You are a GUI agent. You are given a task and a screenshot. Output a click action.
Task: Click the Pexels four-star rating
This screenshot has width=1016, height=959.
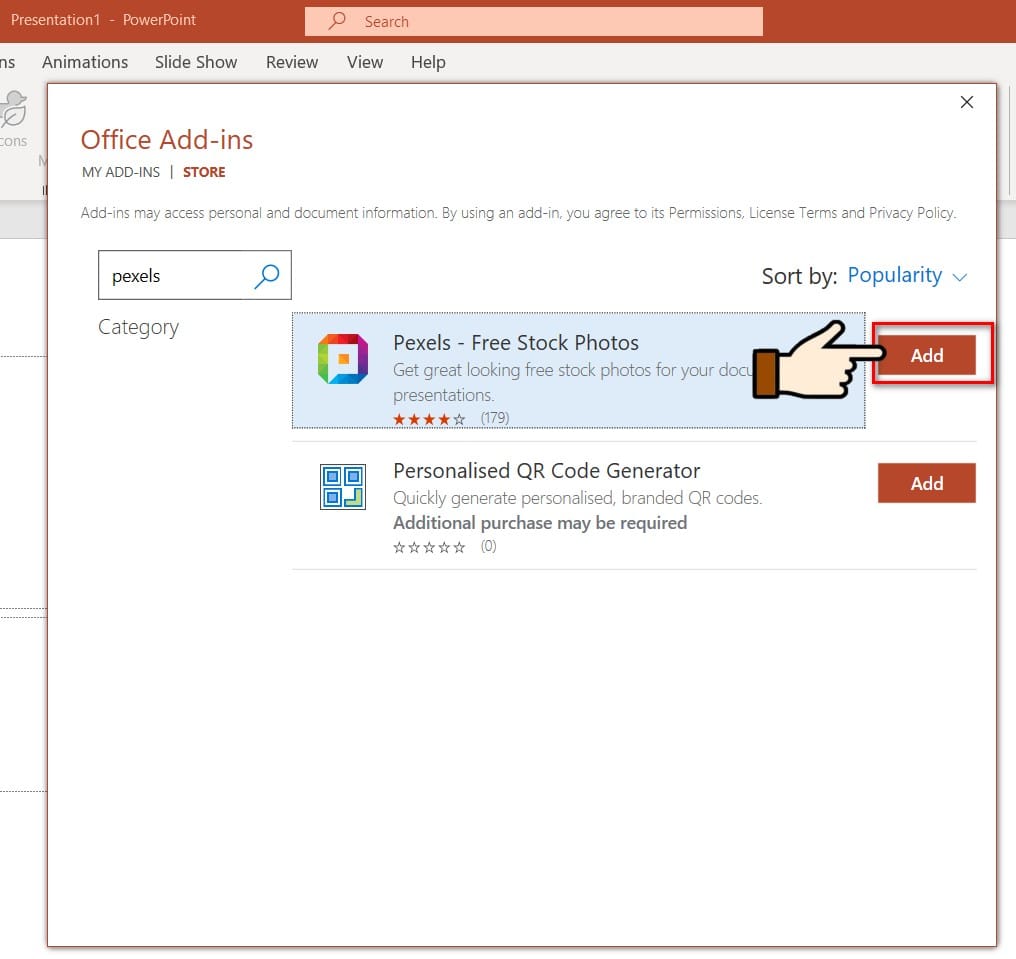pos(429,419)
